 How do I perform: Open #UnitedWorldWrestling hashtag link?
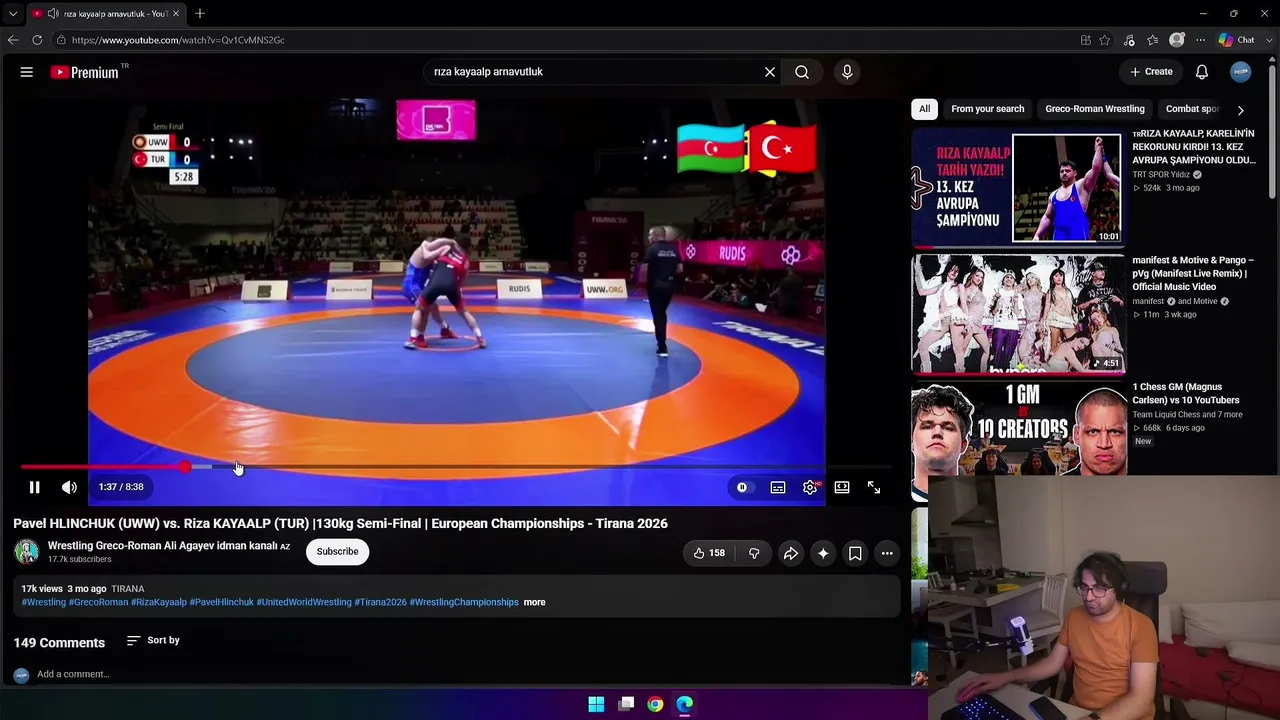click(304, 602)
